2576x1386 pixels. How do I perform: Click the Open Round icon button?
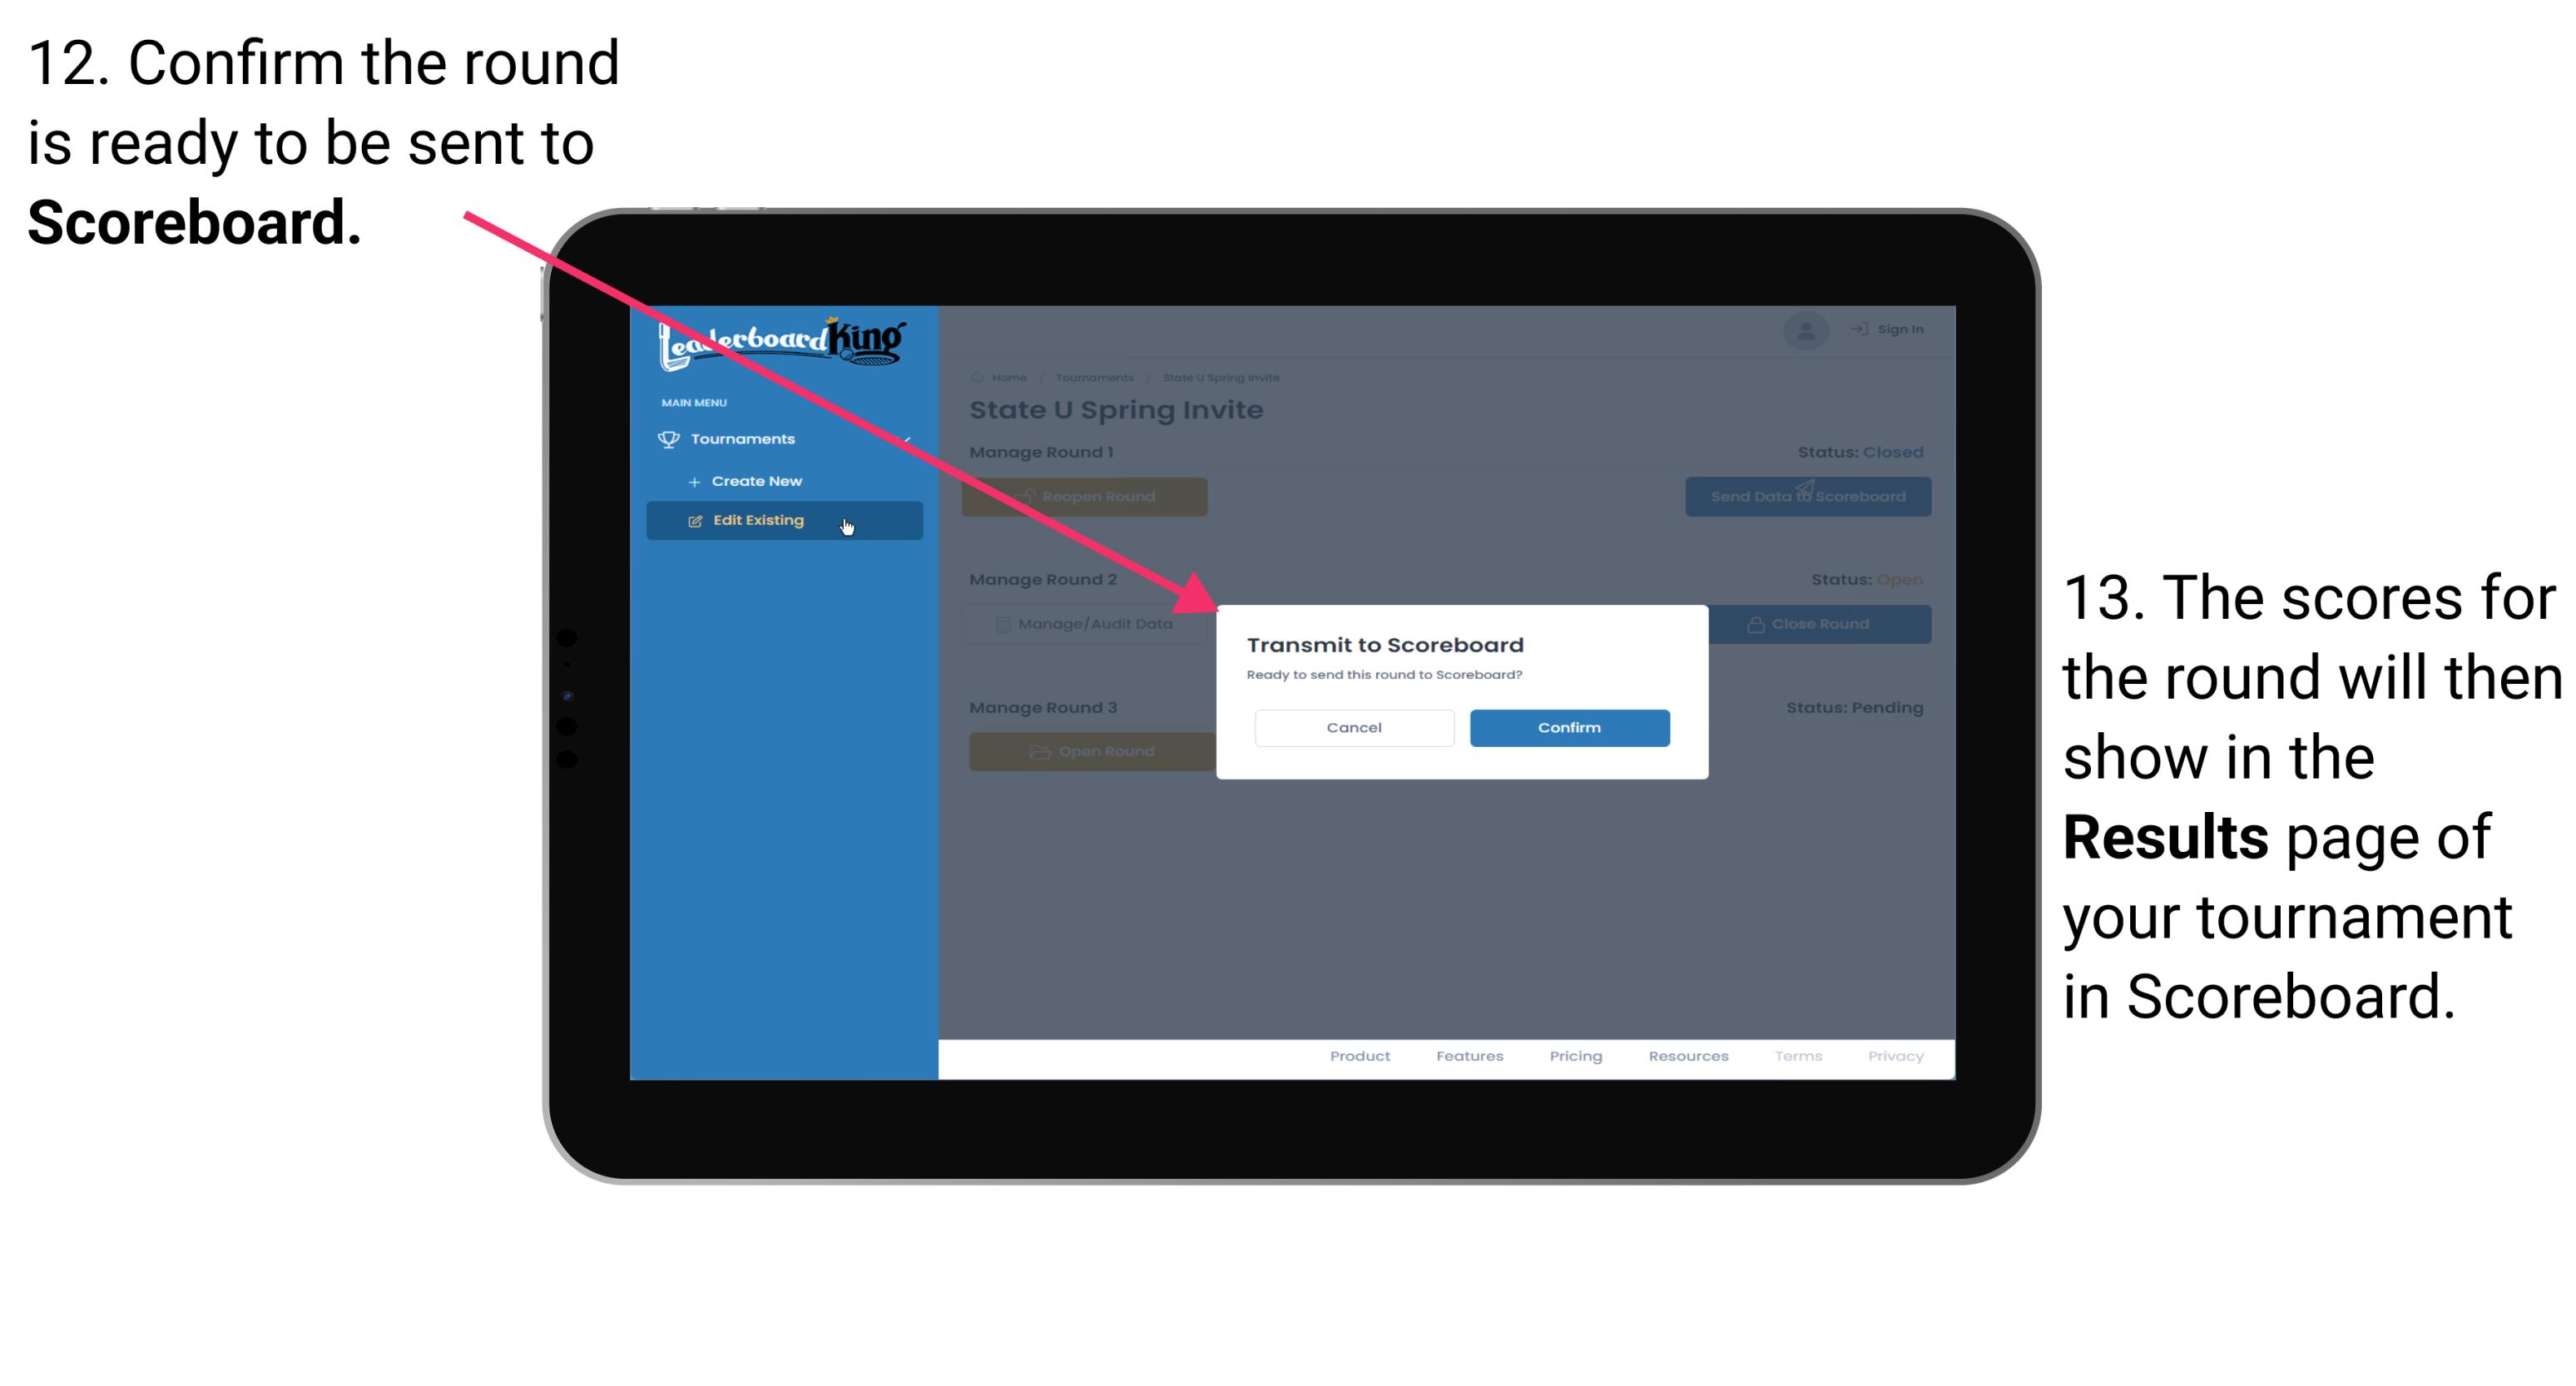point(1089,751)
